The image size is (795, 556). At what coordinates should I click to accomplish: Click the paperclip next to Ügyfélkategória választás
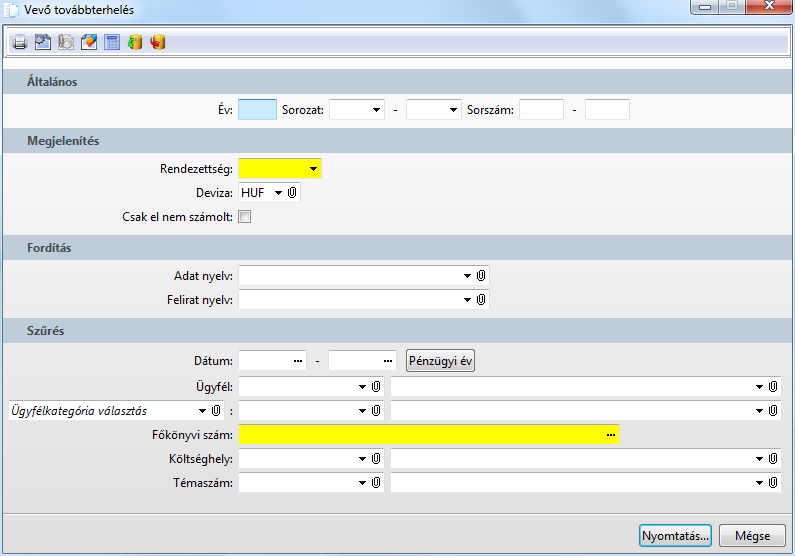(x=216, y=411)
